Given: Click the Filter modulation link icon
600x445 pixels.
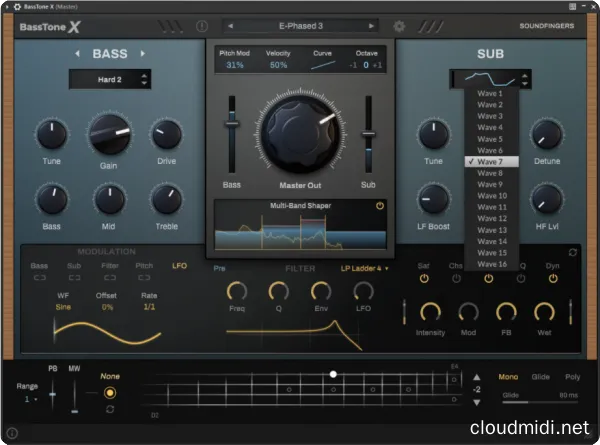Looking at the screenshot, I should (x=110, y=277).
